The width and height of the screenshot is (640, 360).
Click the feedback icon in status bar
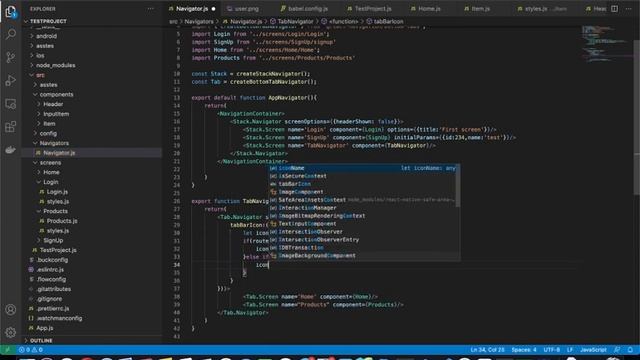tap(617, 350)
